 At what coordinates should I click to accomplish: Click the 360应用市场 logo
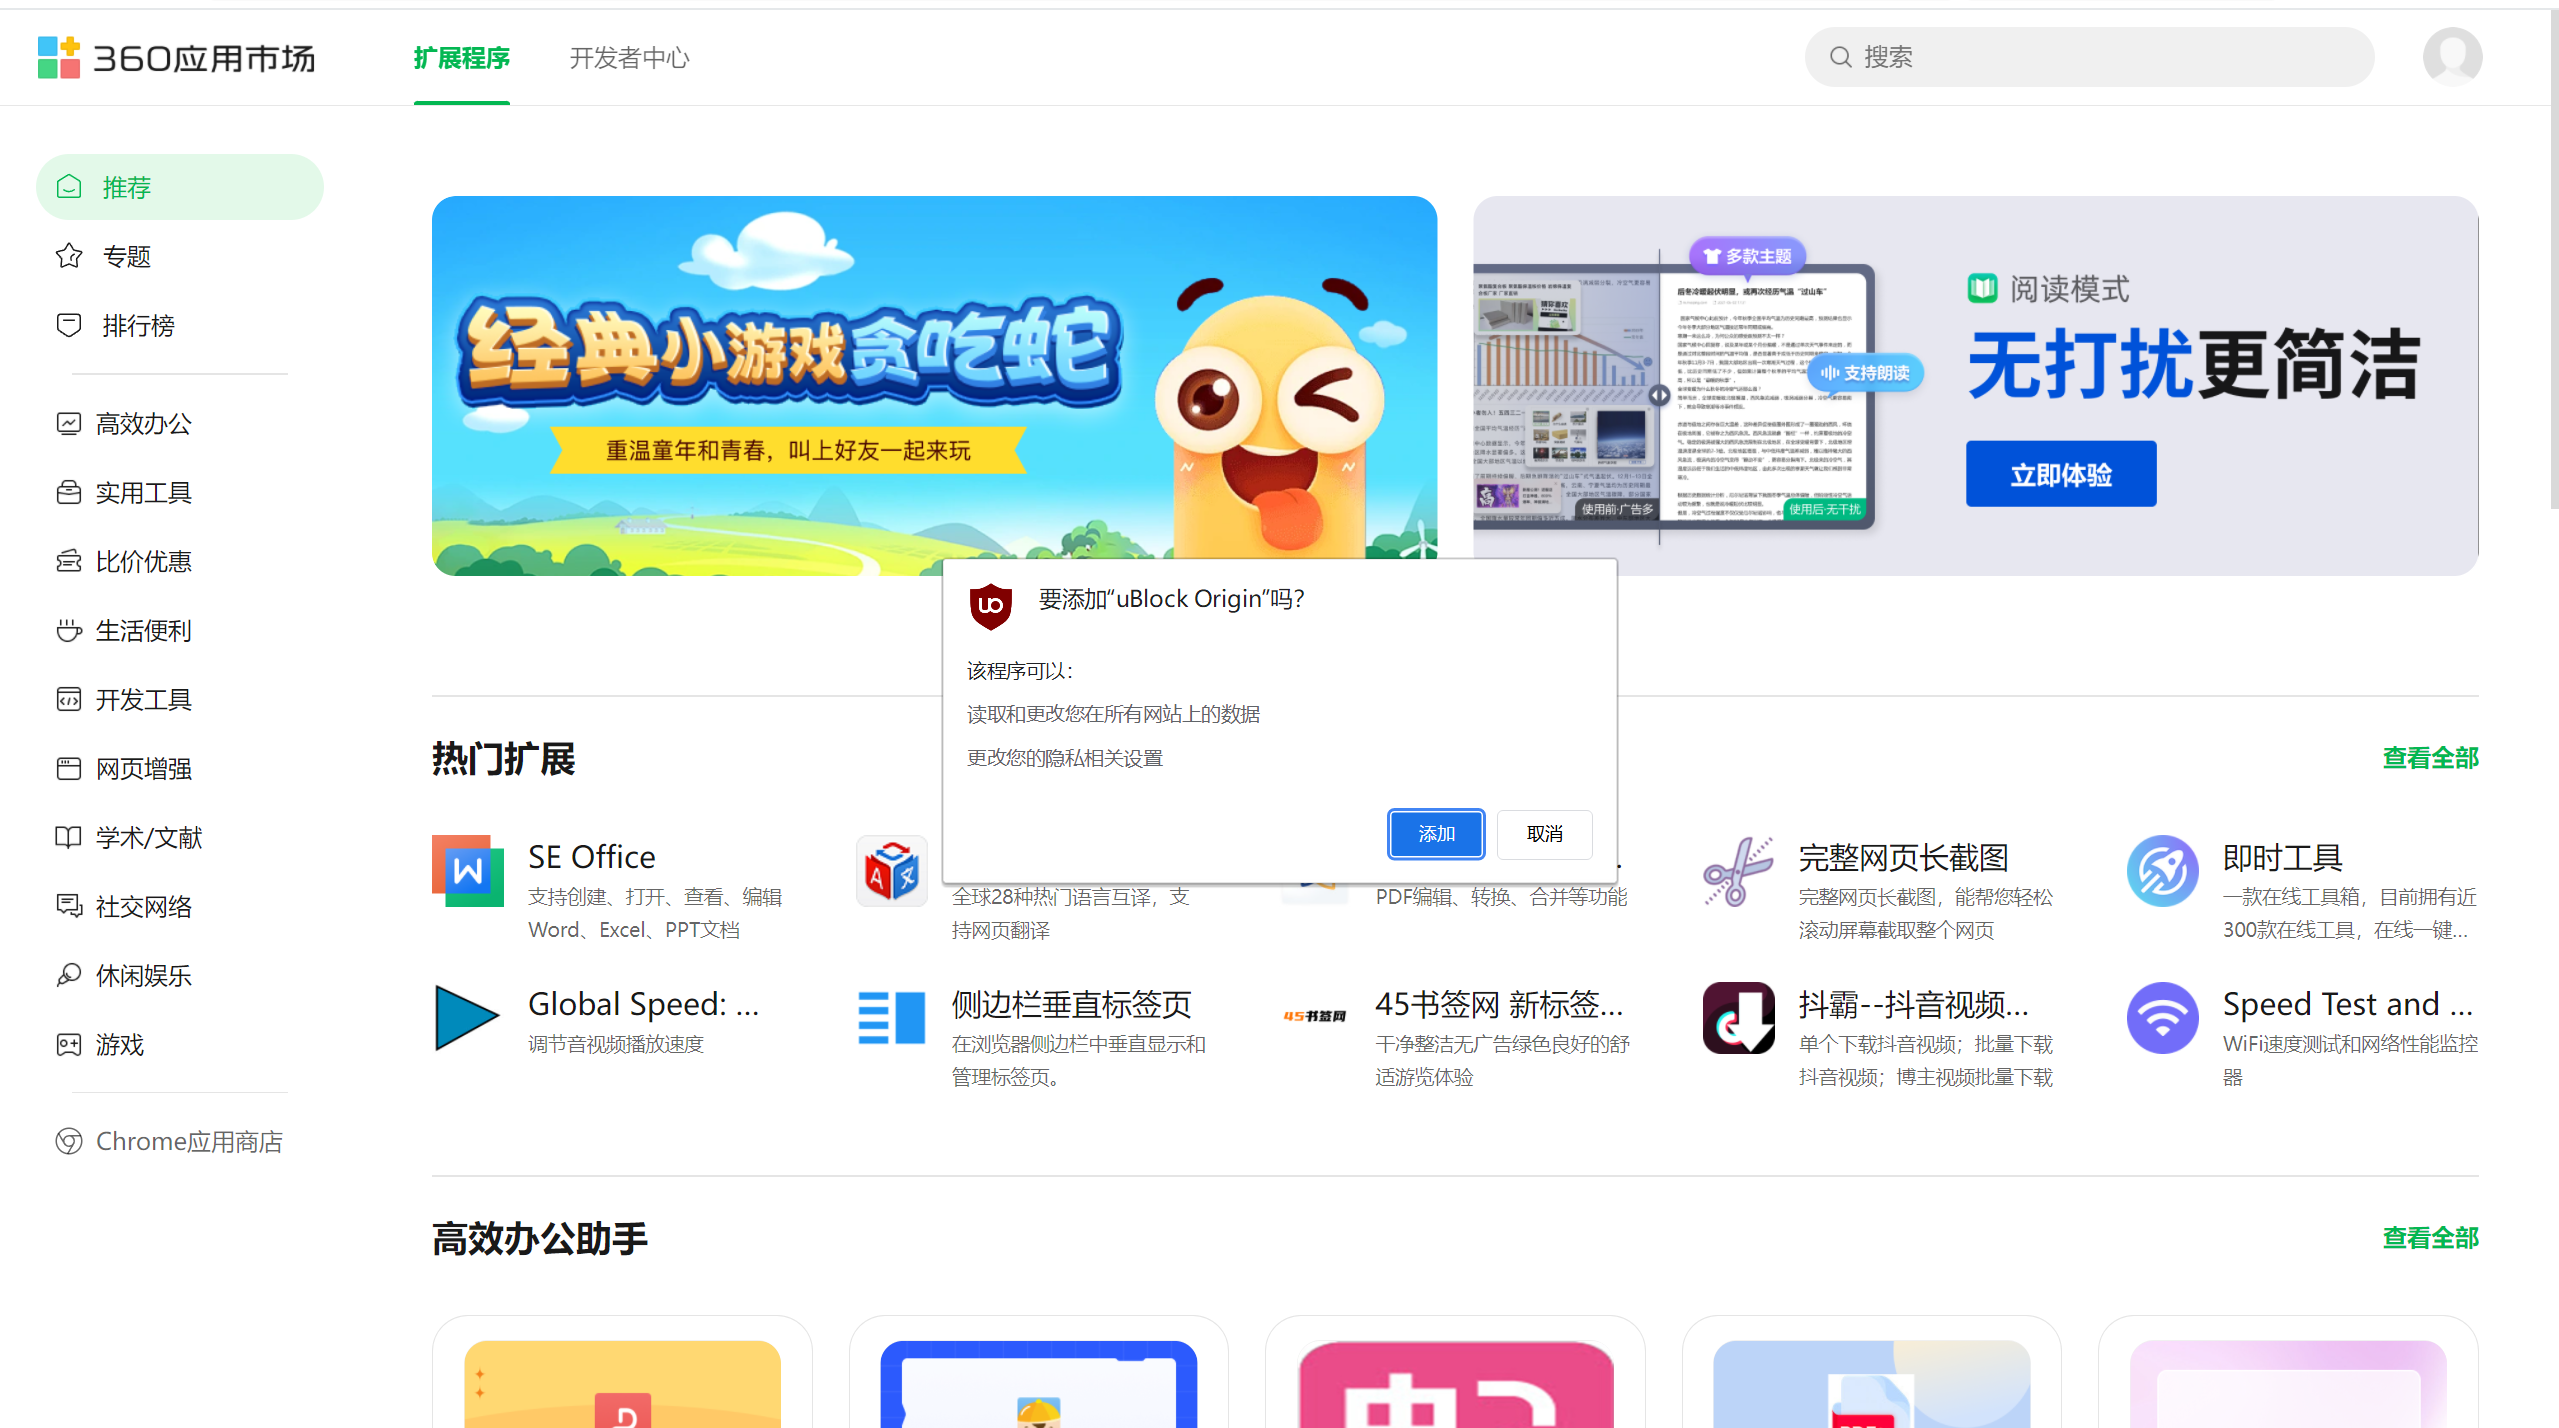pyautogui.click(x=177, y=57)
